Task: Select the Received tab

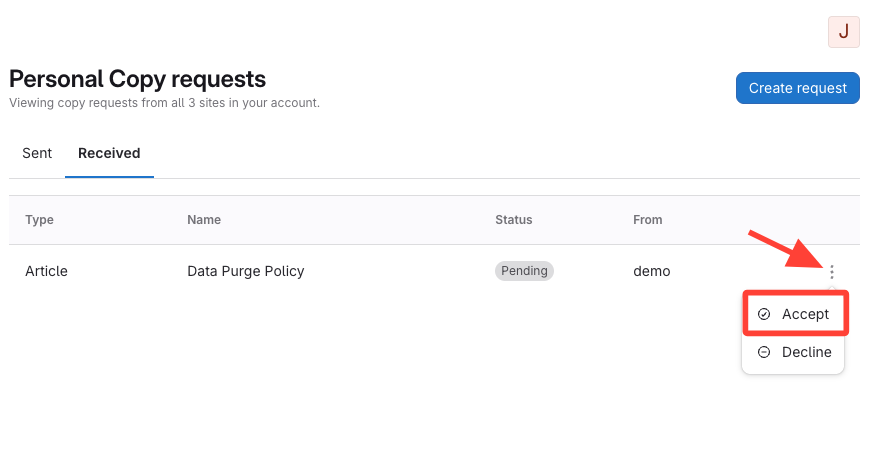Action: [109, 153]
